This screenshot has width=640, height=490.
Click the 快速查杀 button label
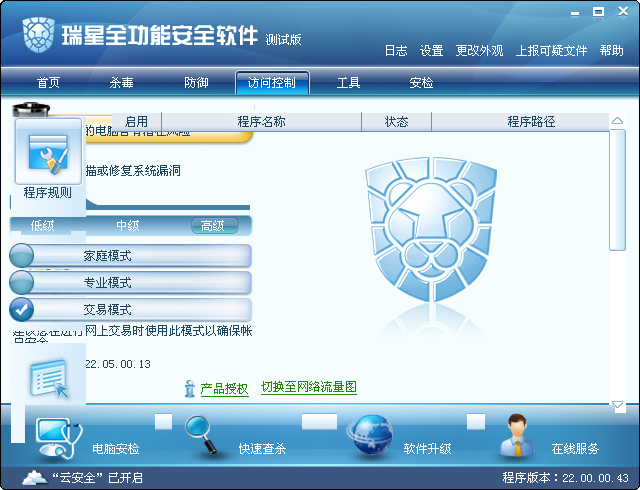[x=262, y=449]
